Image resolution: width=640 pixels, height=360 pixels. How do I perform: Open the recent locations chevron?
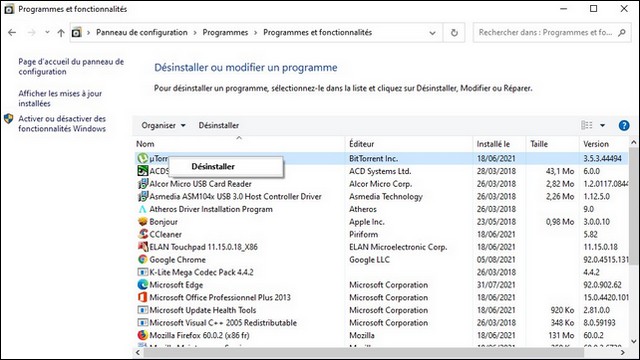coord(47,32)
